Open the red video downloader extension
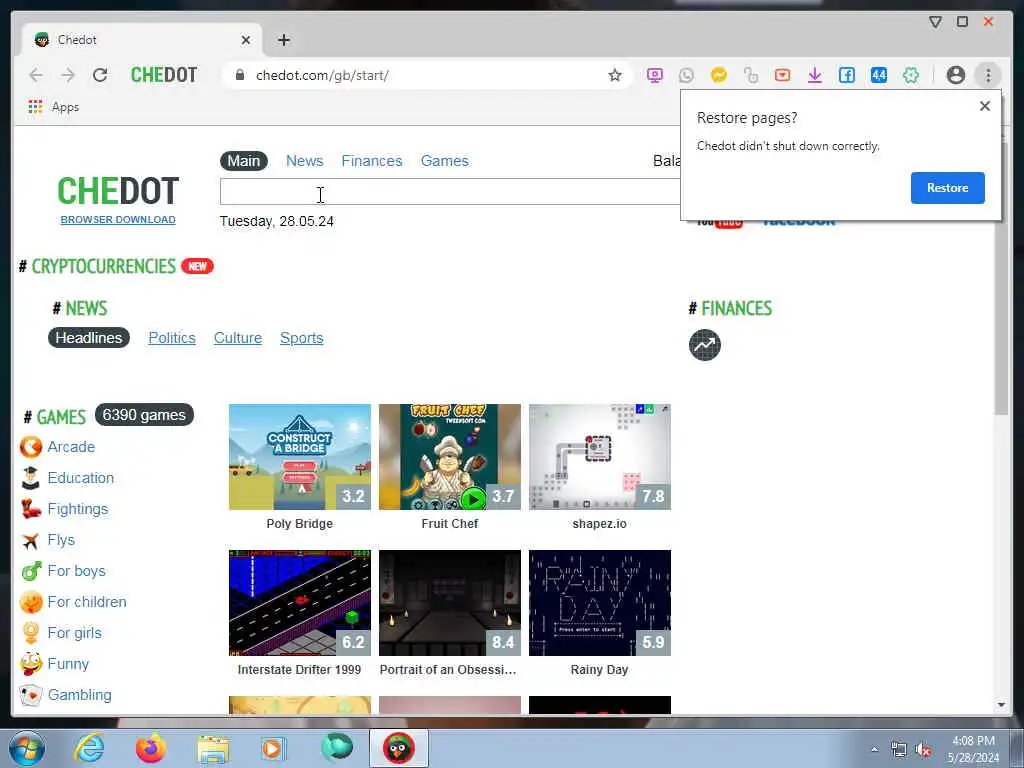Screen dimensions: 1024x768 point(782,75)
